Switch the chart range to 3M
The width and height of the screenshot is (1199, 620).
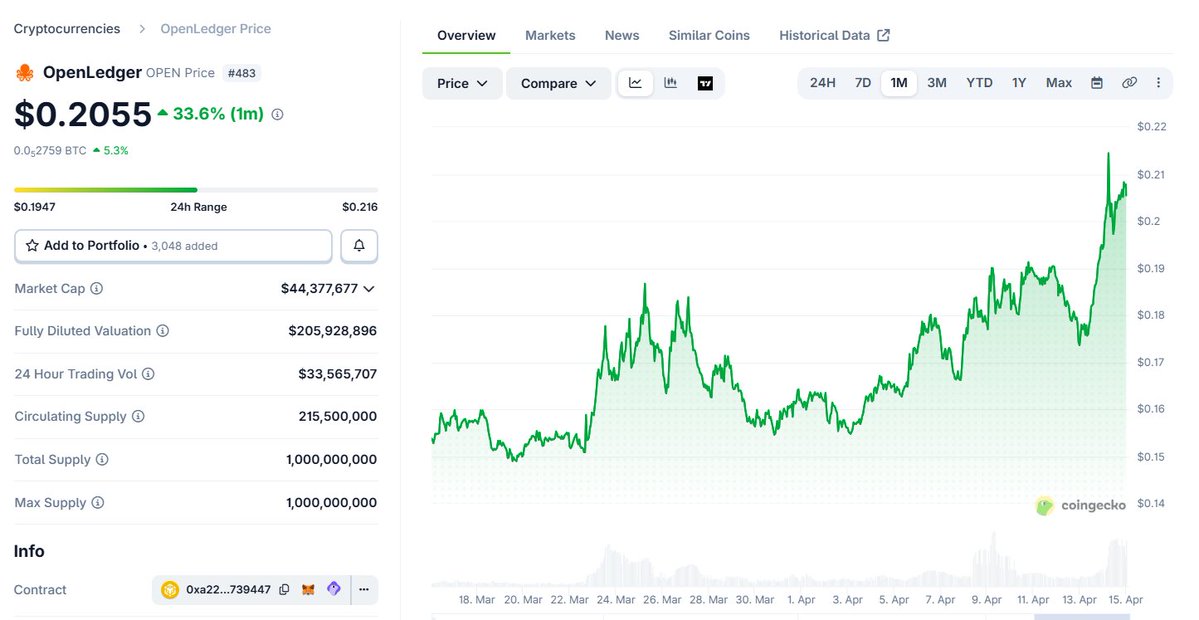tap(937, 83)
